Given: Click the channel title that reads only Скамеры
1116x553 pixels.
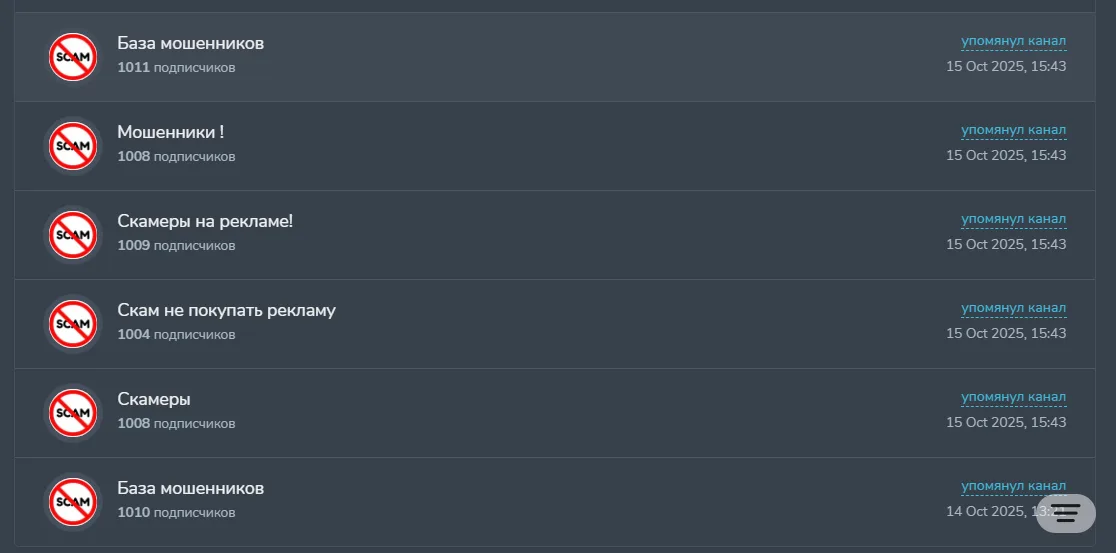Looking at the screenshot, I should pos(154,399).
